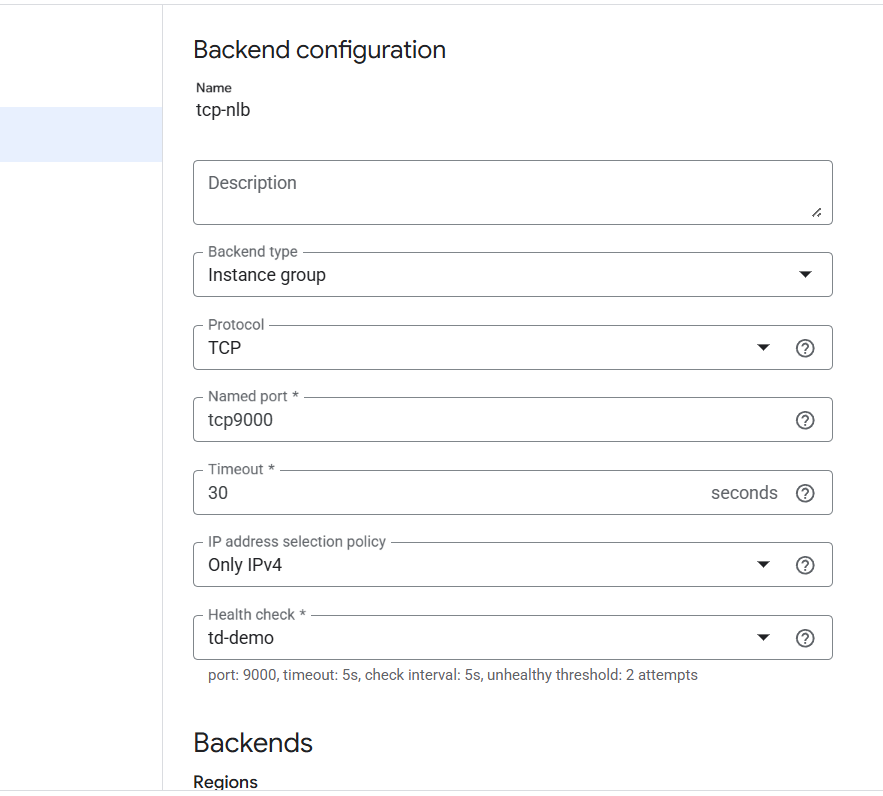Screen dimensions: 883x796
Task: Expand the Protocol dropdown arrow
Action: pos(764,348)
